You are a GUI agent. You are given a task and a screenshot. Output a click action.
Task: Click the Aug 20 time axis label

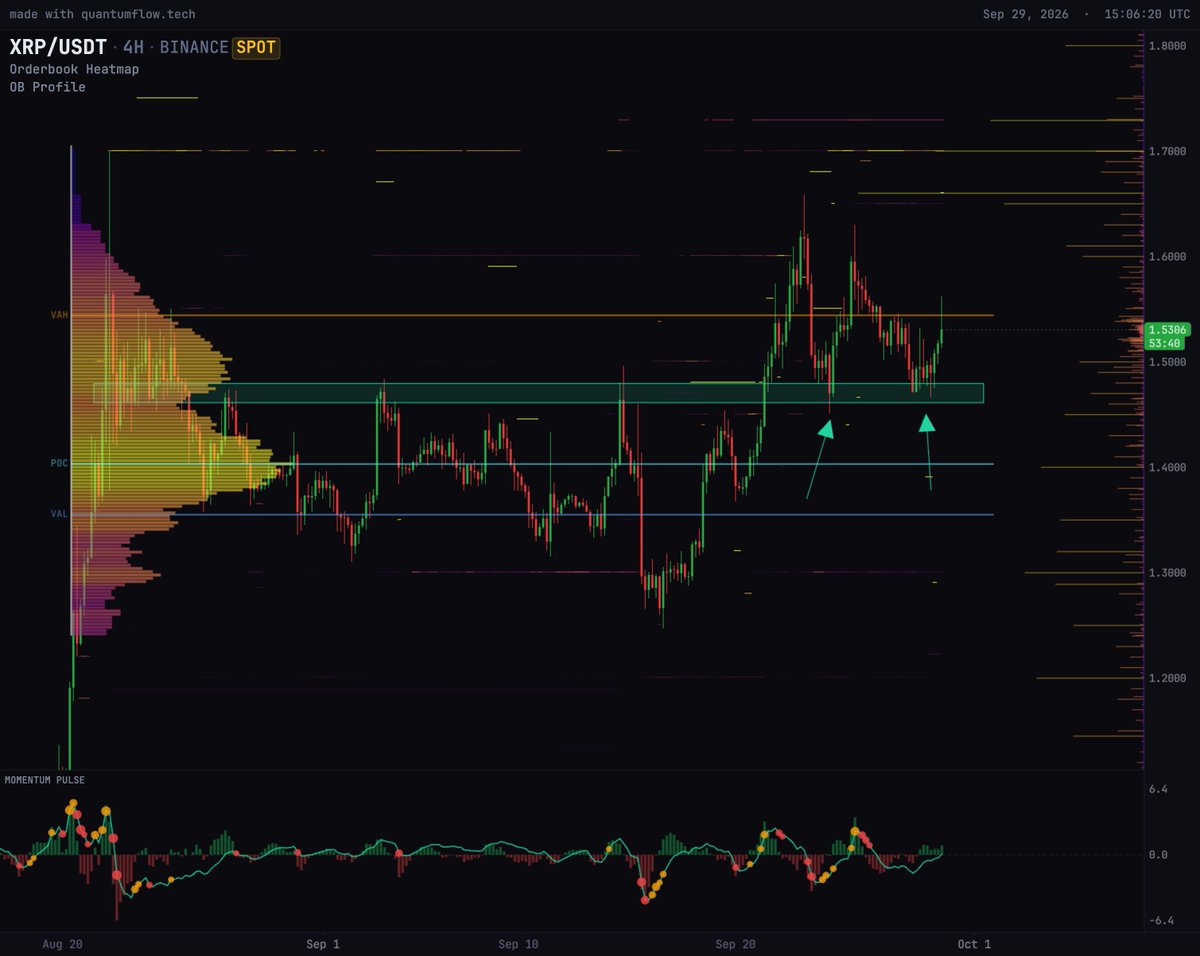(x=62, y=944)
